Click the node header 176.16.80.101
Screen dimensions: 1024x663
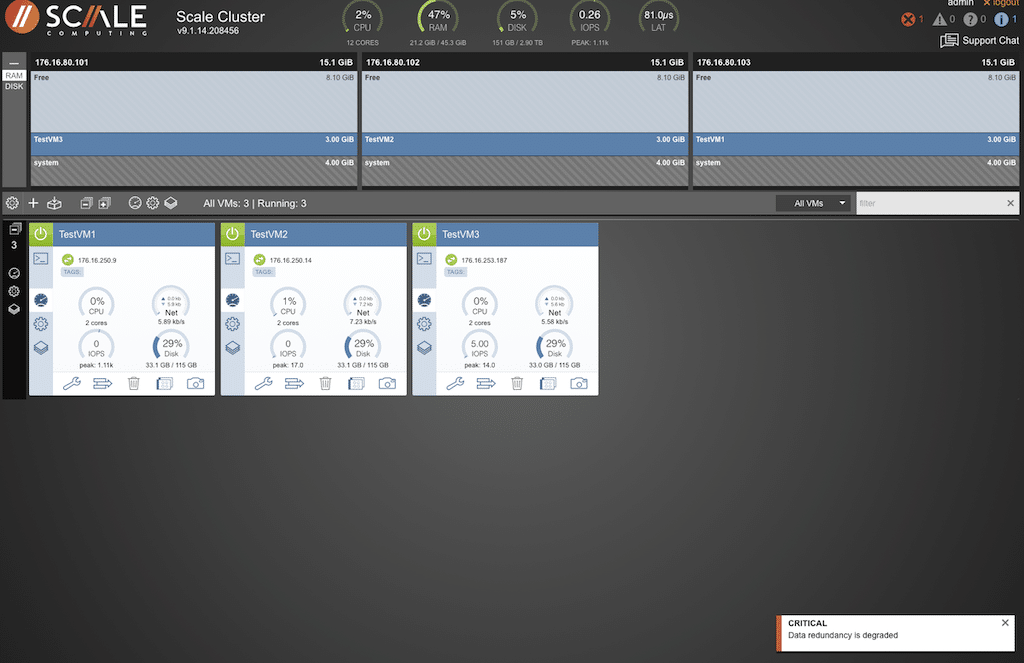(x=194, y=62)
